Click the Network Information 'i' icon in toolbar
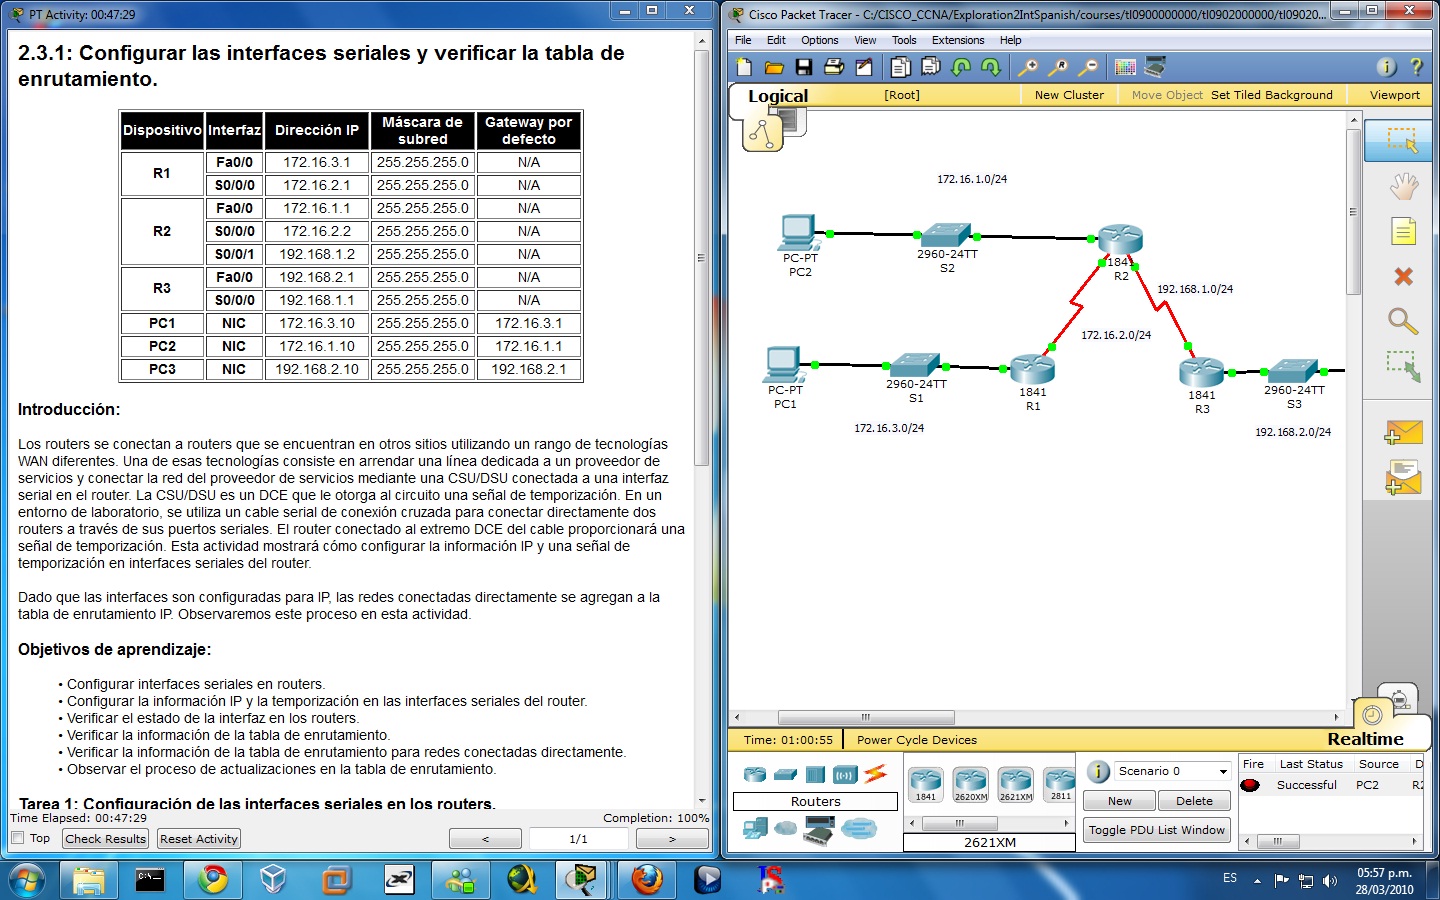This screenshot has height=900, width=1440. point(1386,67)
